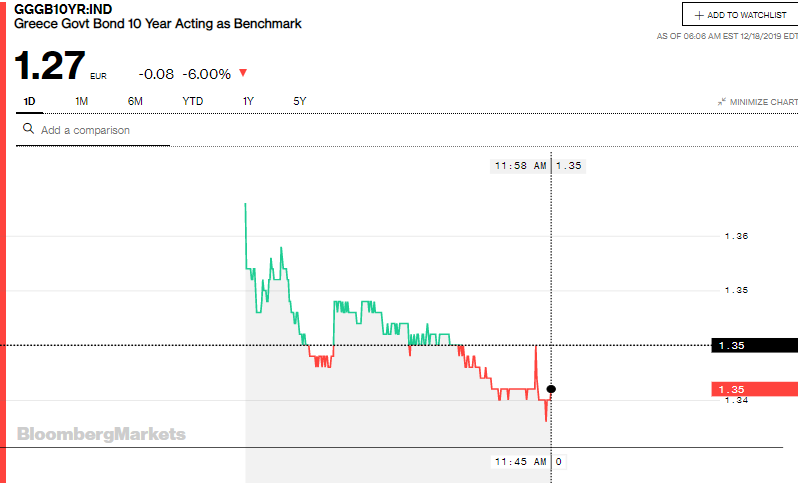Screen dimensions: 798x483
Task: Select the 1D time range tab
Action: tap(29, 101)
